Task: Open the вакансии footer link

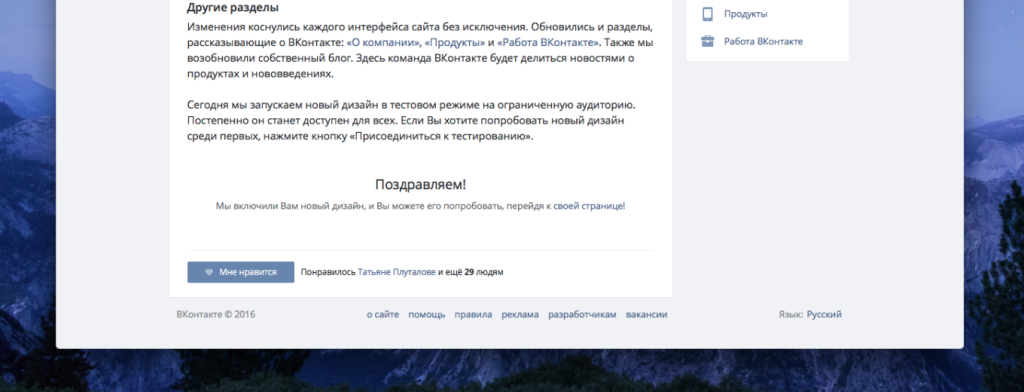Action: (x=647, y=314)
